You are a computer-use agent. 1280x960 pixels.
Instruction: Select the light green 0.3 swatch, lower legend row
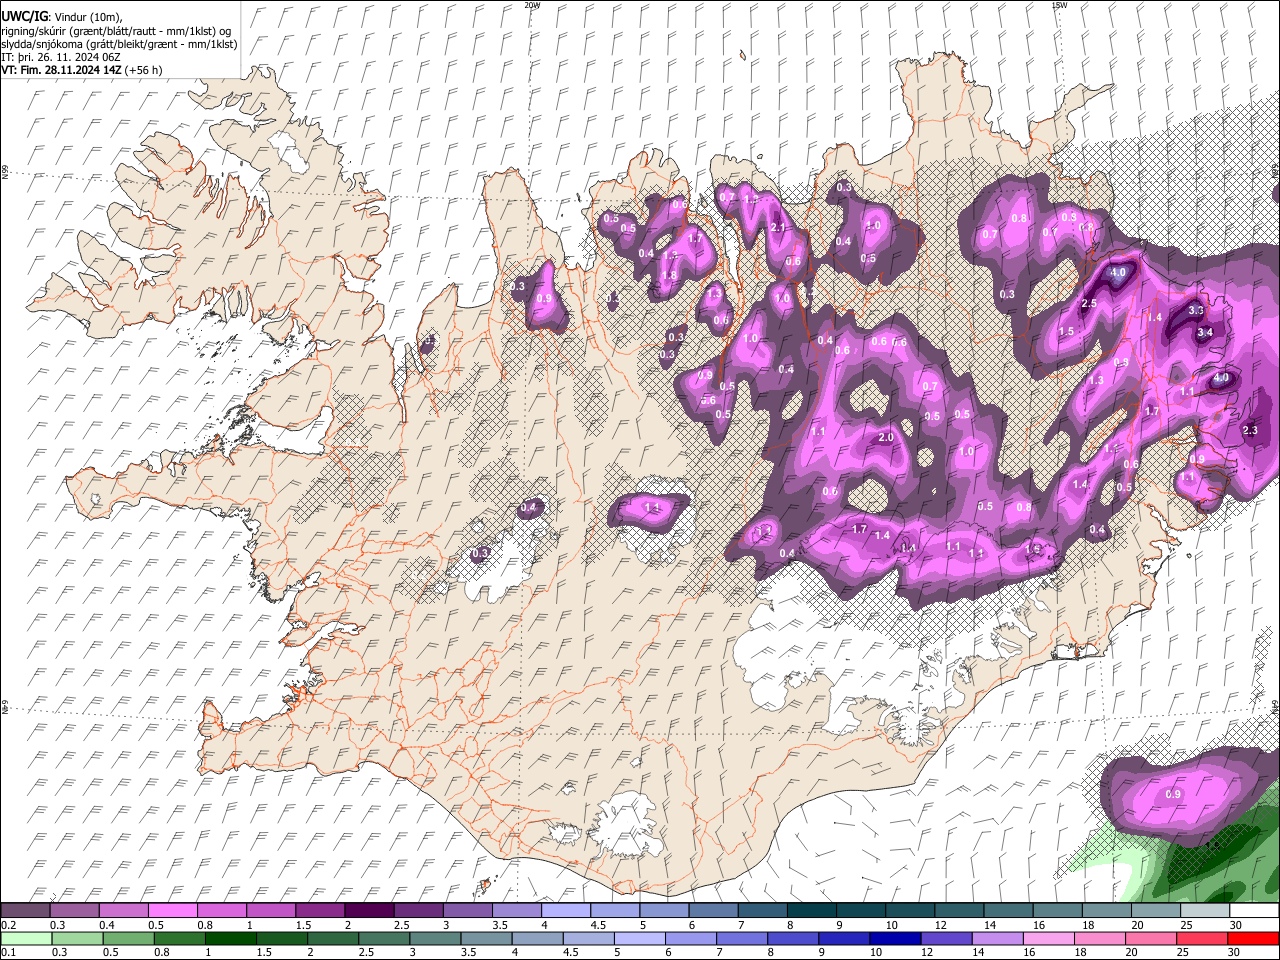click(77, 938)
